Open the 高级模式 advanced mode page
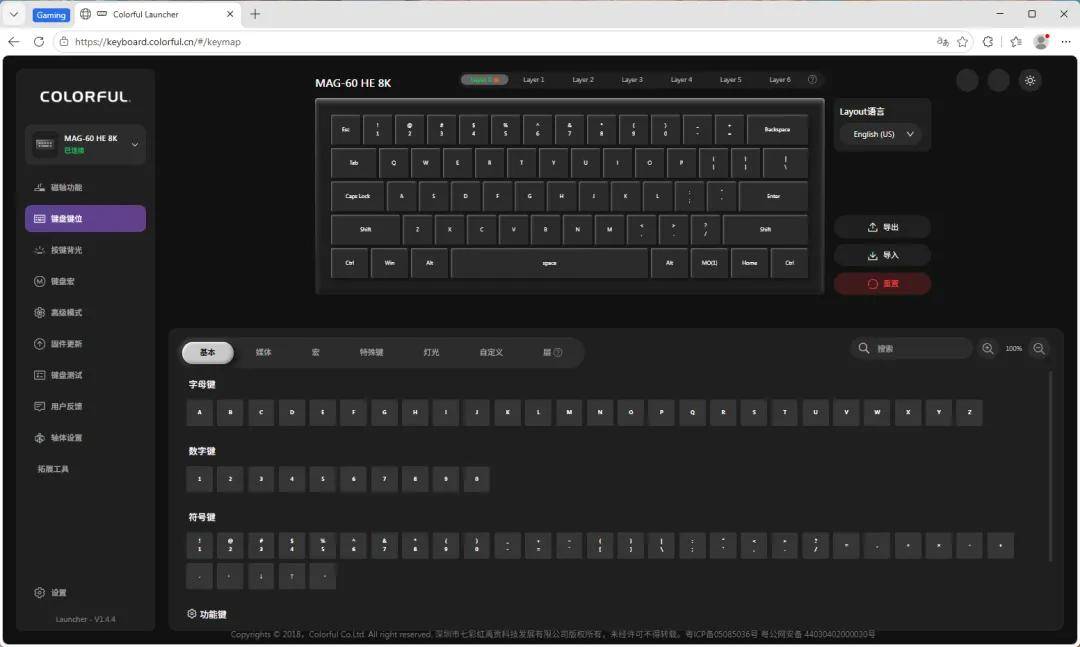The height and width of the screenshot is (647, 1080). click(x=85, y=313)
